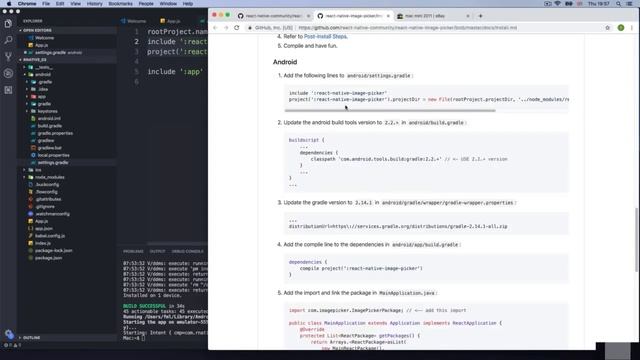Select settings.gradle in the file tree
Viewport: 640px width, 360px height.
coord(53,162)
